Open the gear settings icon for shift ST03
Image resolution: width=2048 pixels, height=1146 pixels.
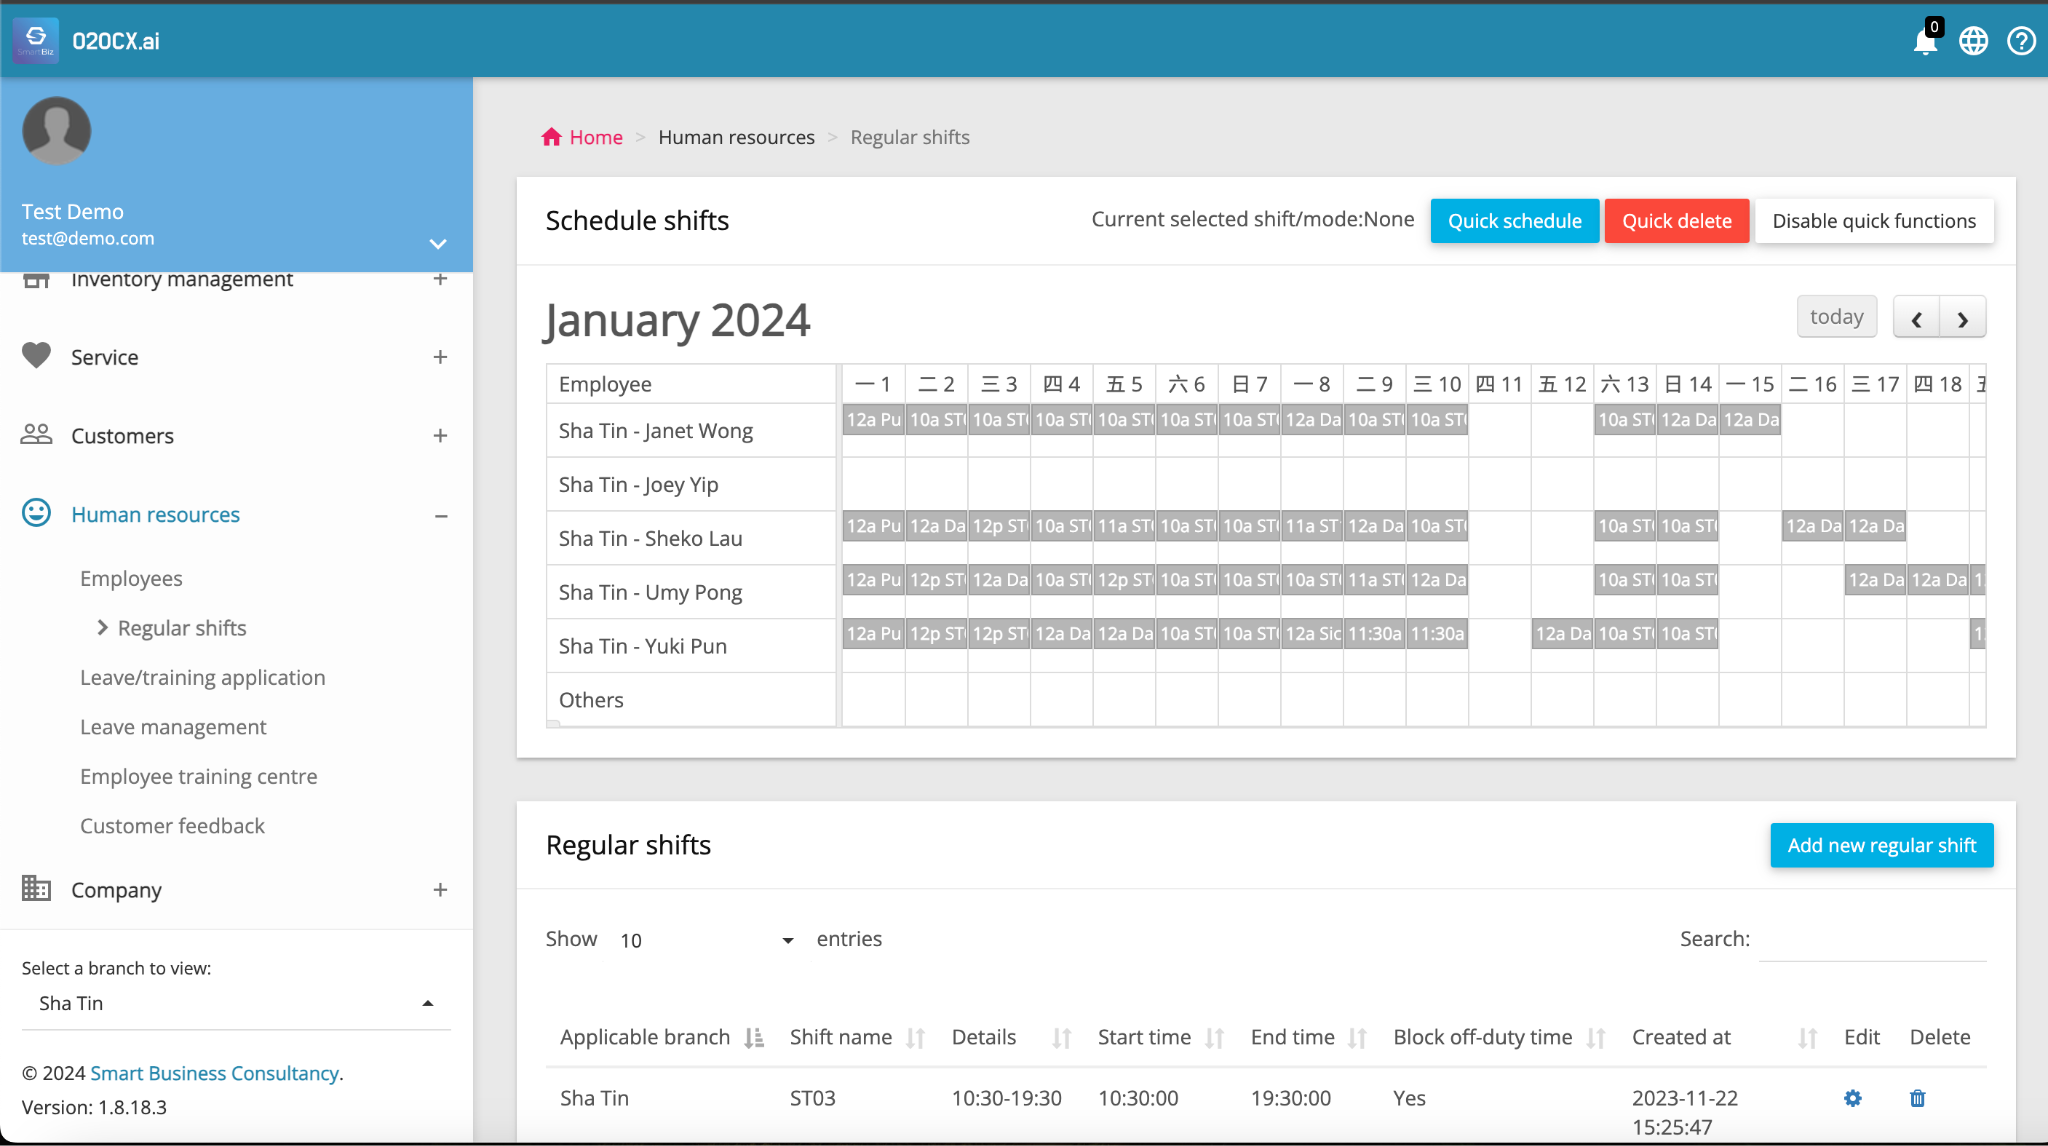click(1852, 1098)
